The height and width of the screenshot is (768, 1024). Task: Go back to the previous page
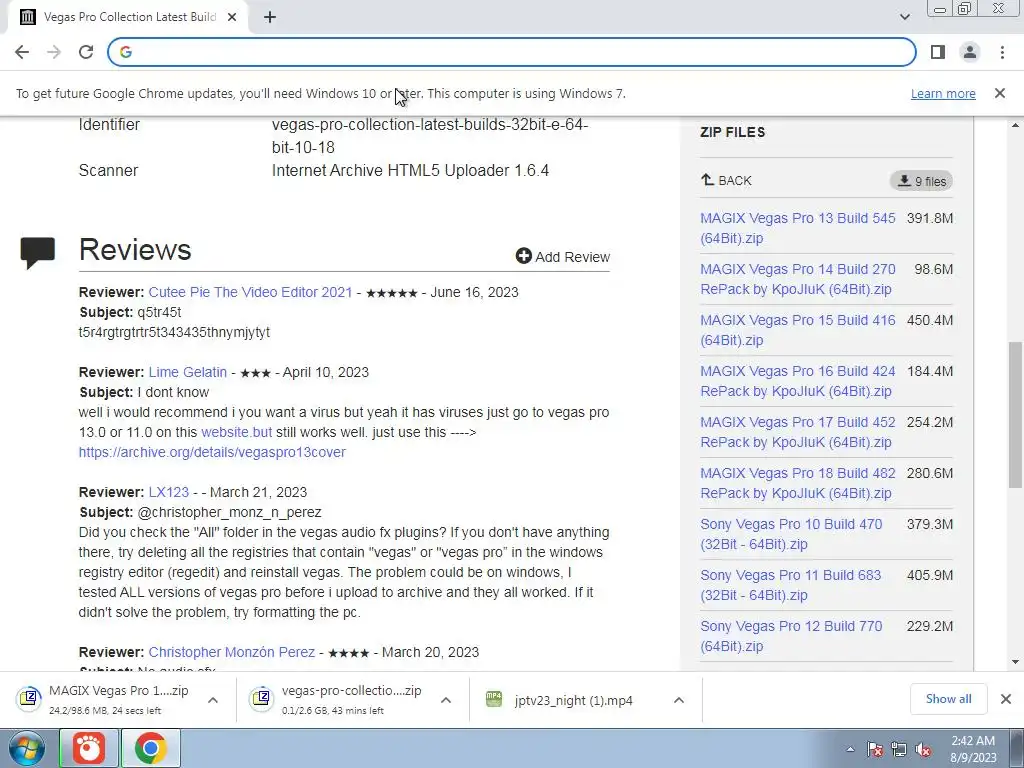[x=22, y=52]
